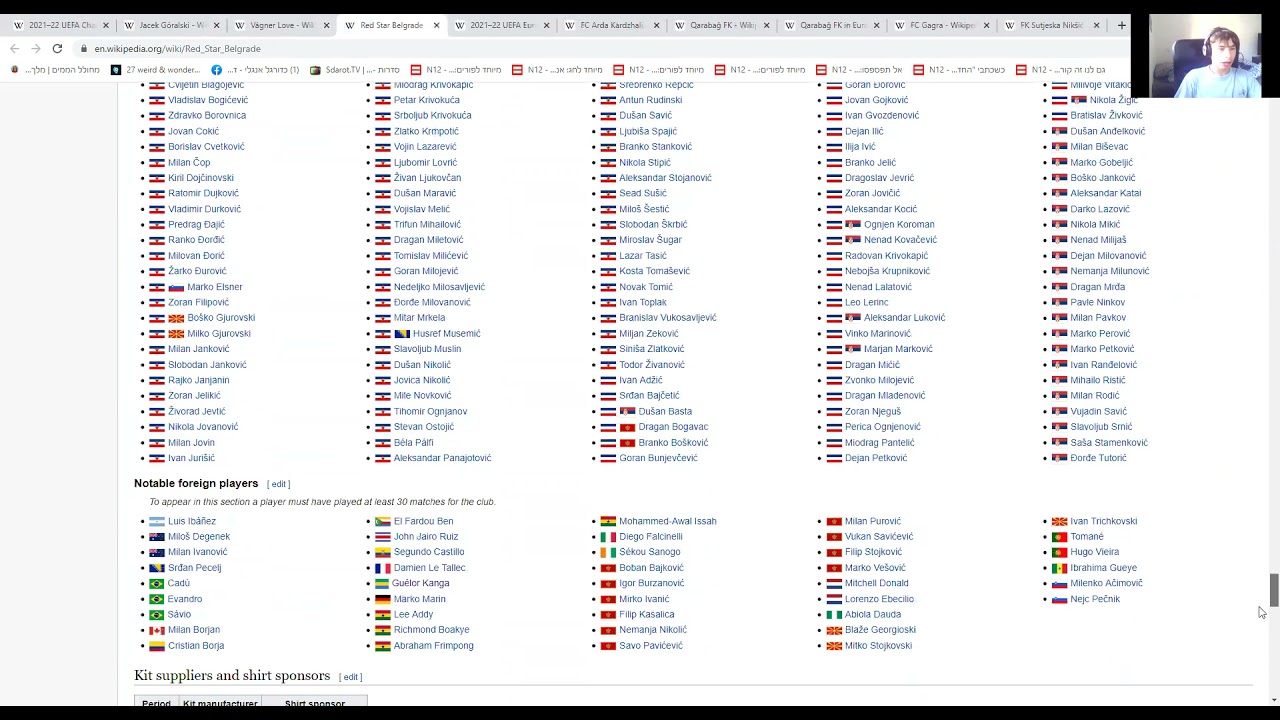
Task: Open Dejan Petković player page
Action: (876, 458)
